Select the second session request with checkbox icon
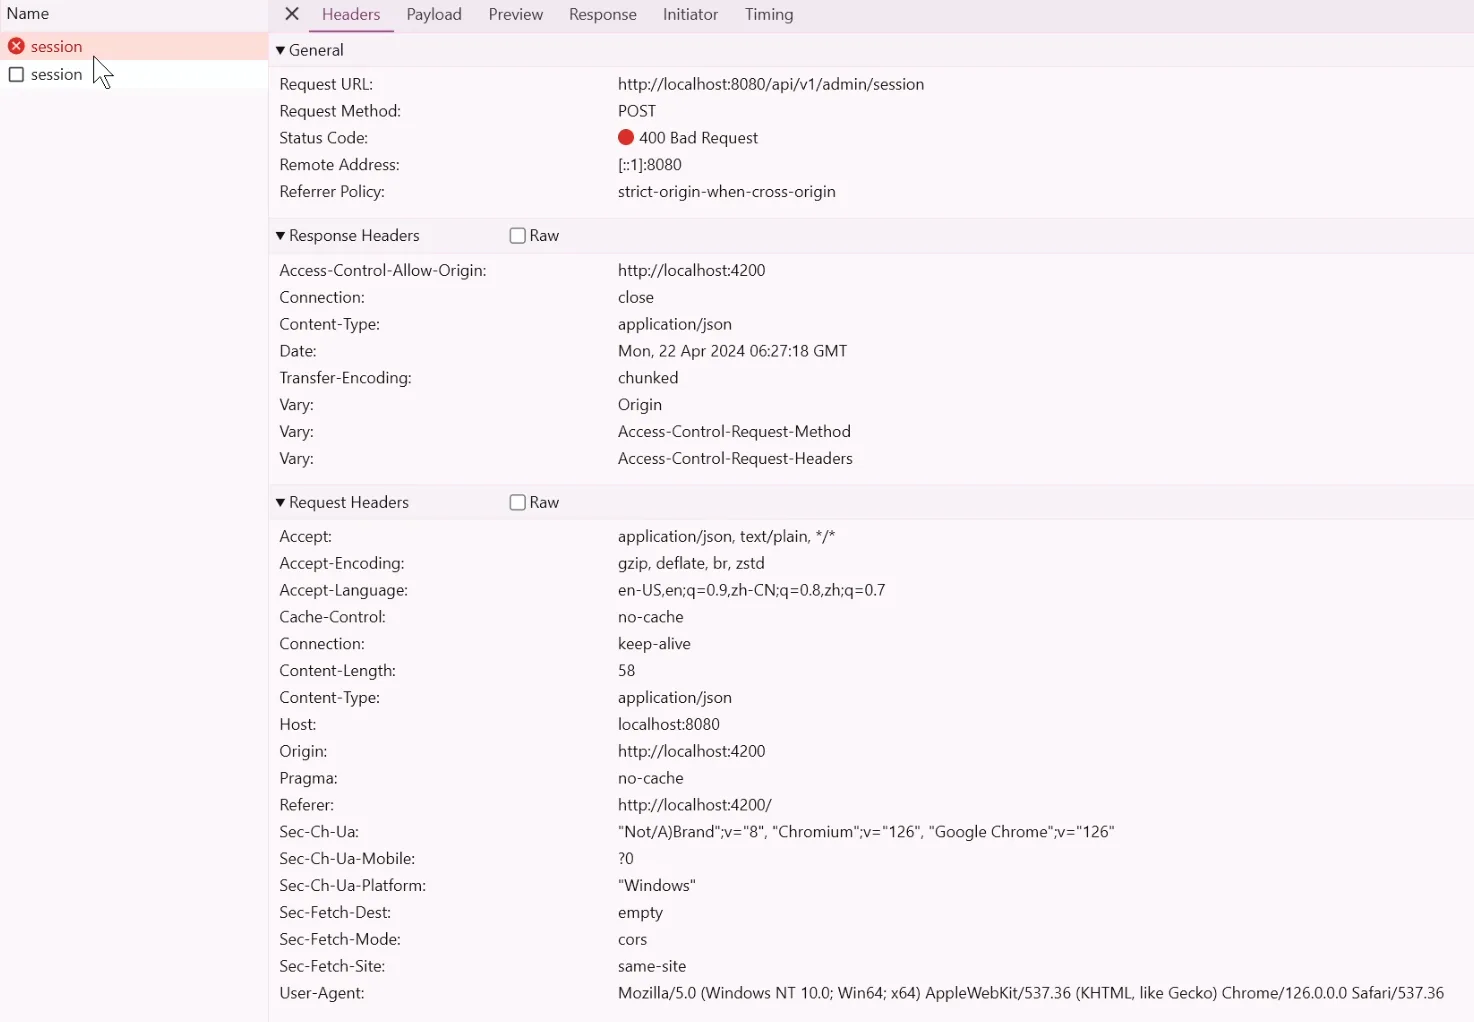The width and height of the screenshot is (1474, 1022). pyautogui.click(x=134, y=74)
